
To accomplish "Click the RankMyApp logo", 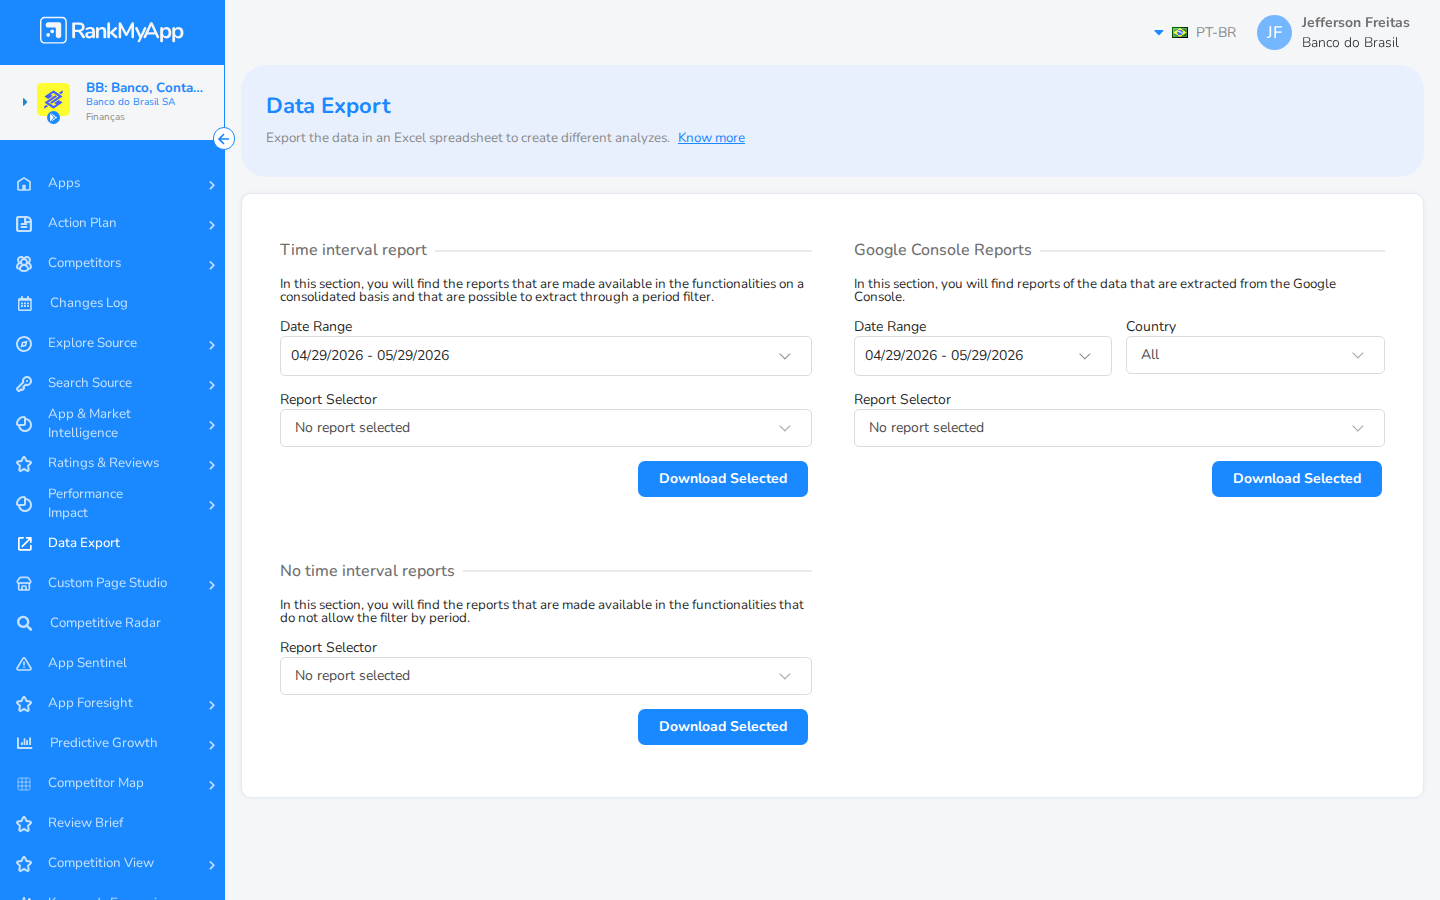I will (112, 31).
